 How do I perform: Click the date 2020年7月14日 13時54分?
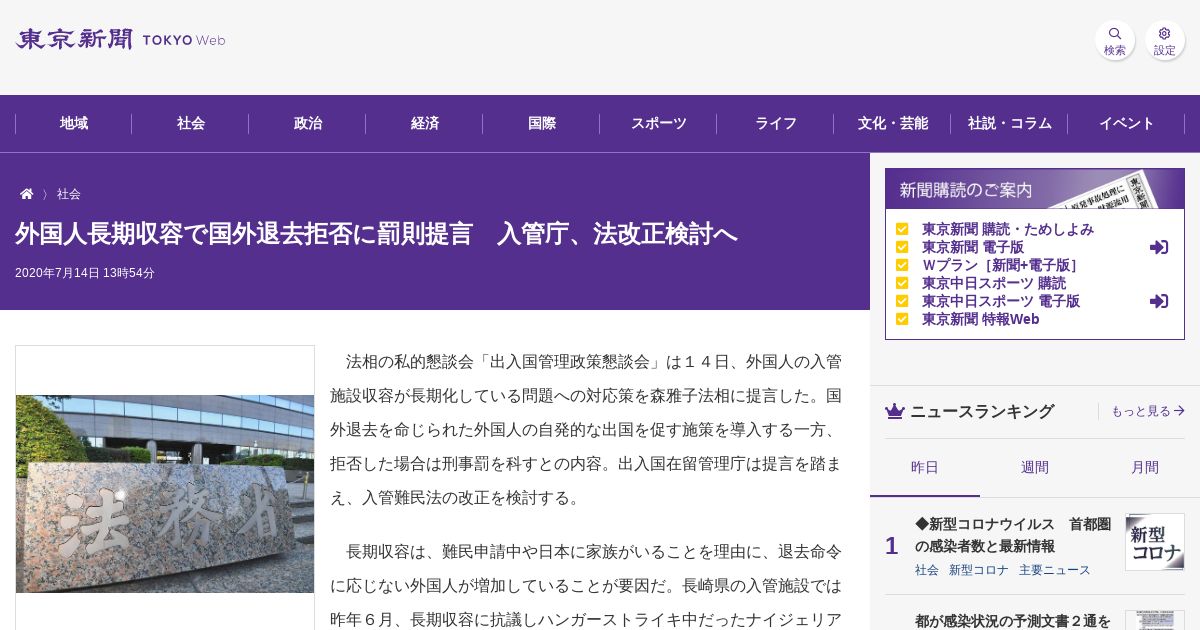85,273
